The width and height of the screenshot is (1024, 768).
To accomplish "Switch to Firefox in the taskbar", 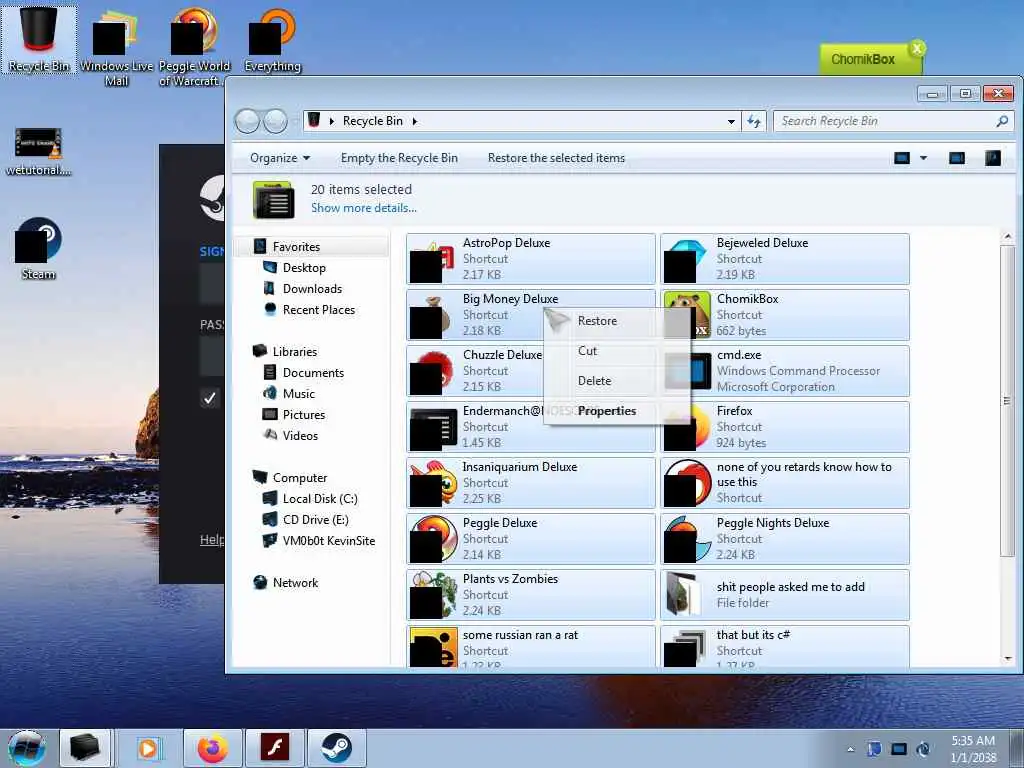I will coord(212,748).
